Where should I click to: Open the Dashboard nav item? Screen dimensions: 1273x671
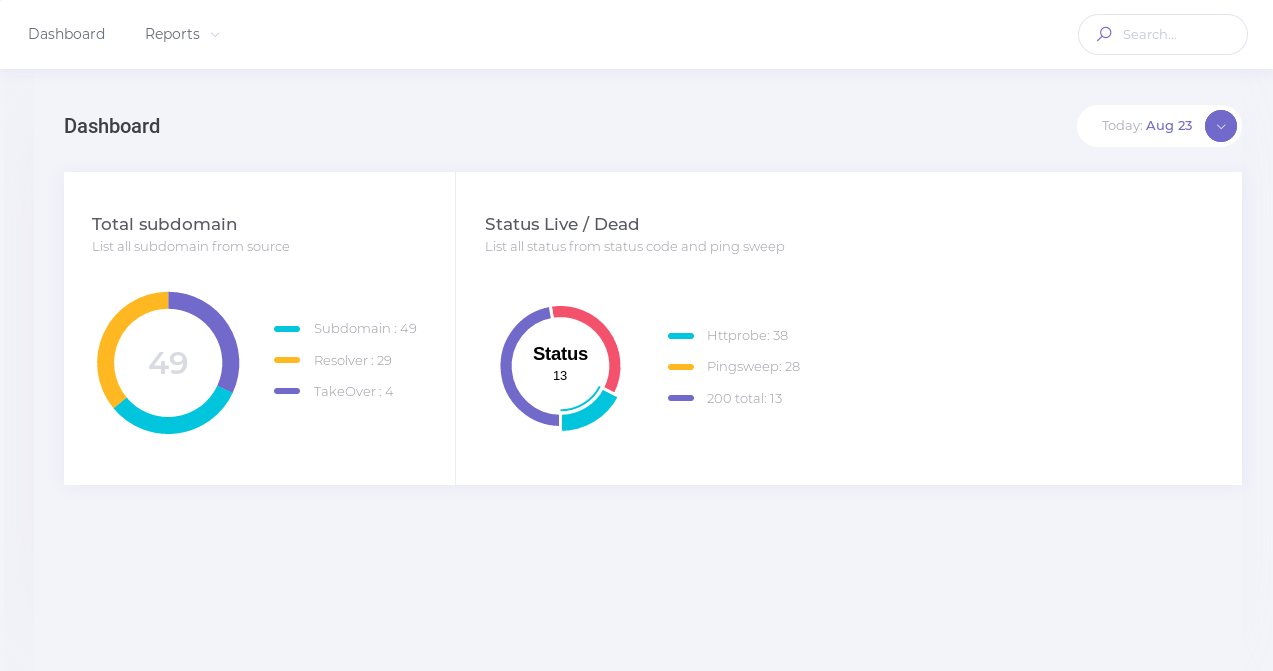66,34
